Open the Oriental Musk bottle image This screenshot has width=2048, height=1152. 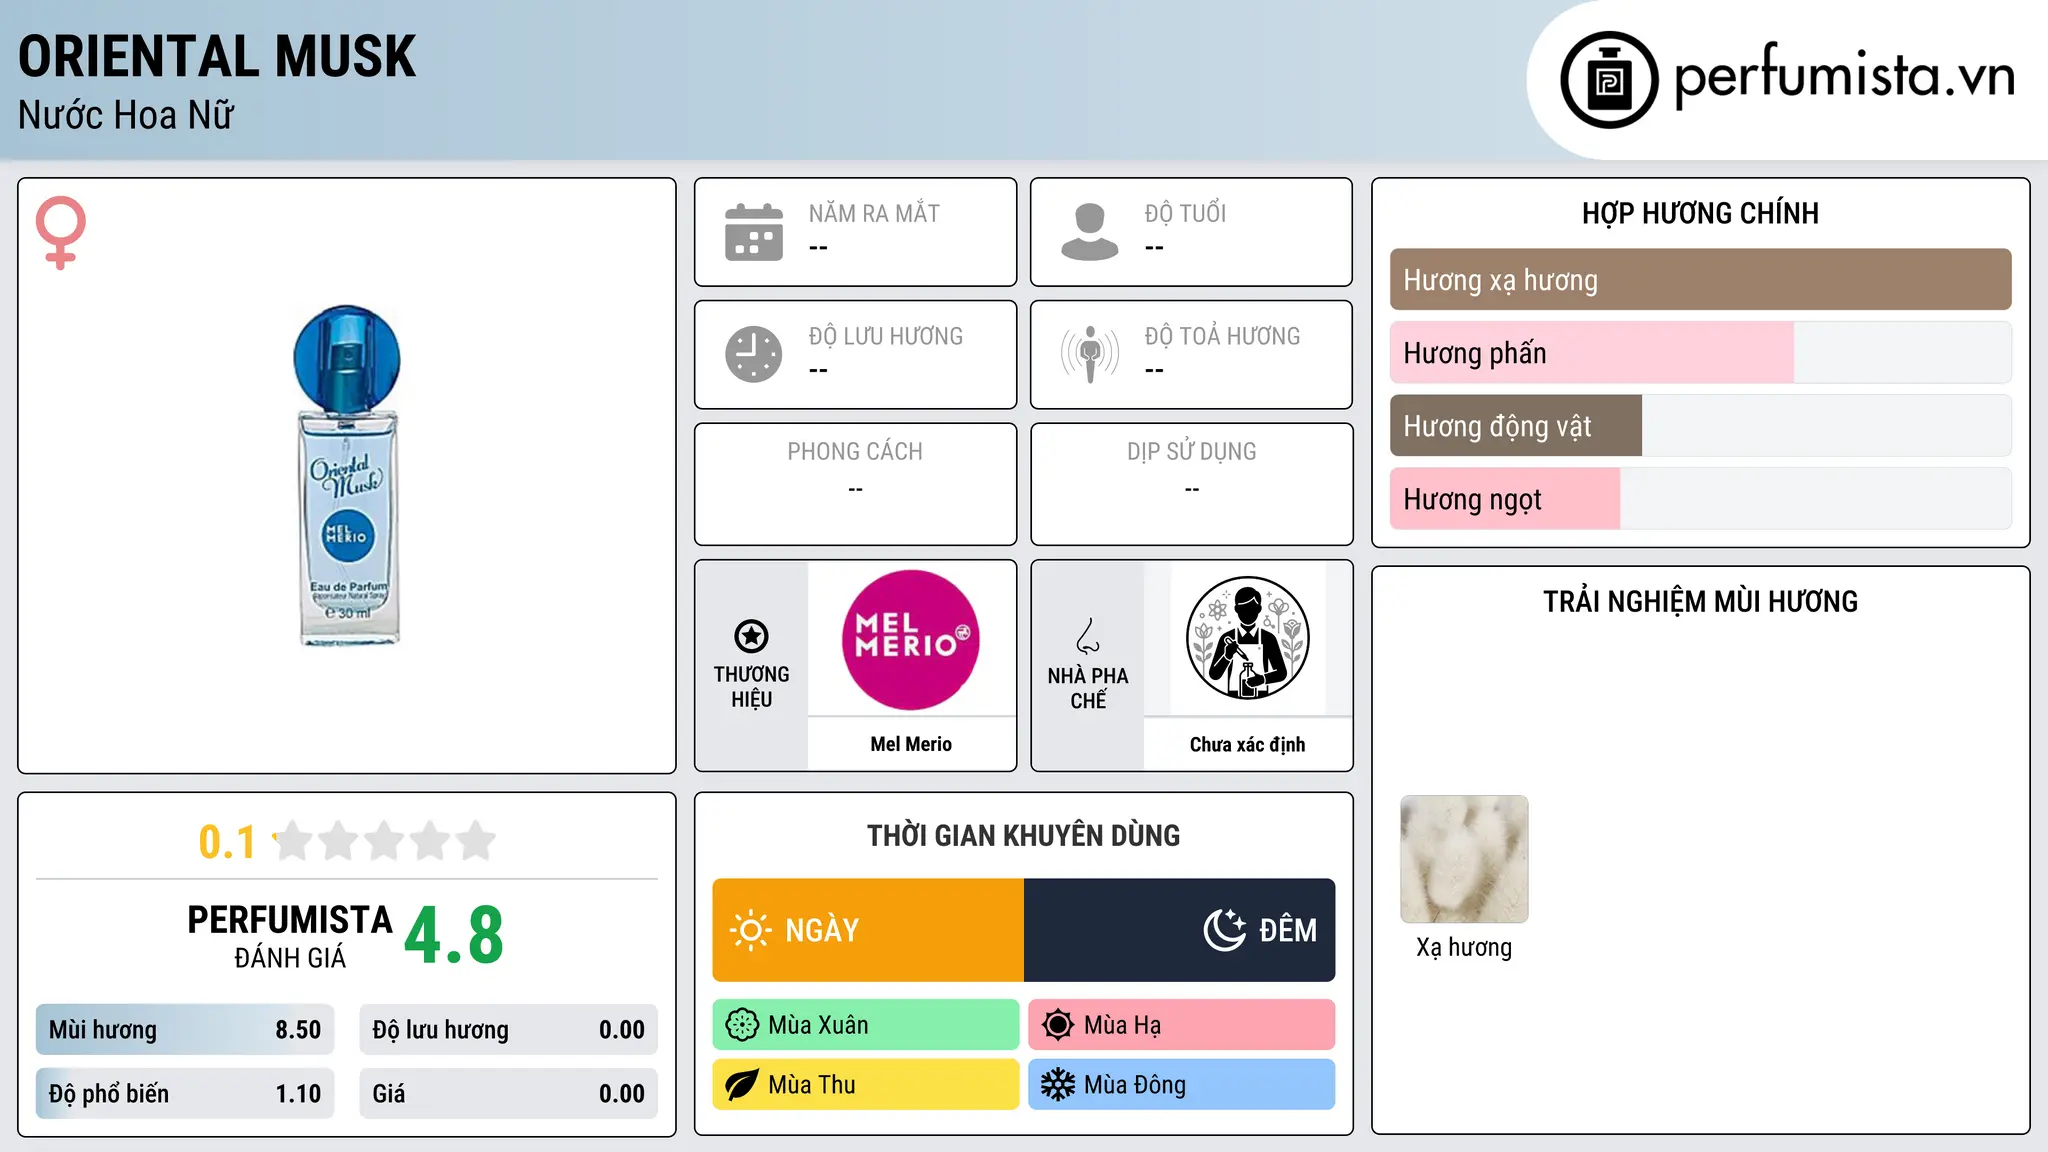347,475
